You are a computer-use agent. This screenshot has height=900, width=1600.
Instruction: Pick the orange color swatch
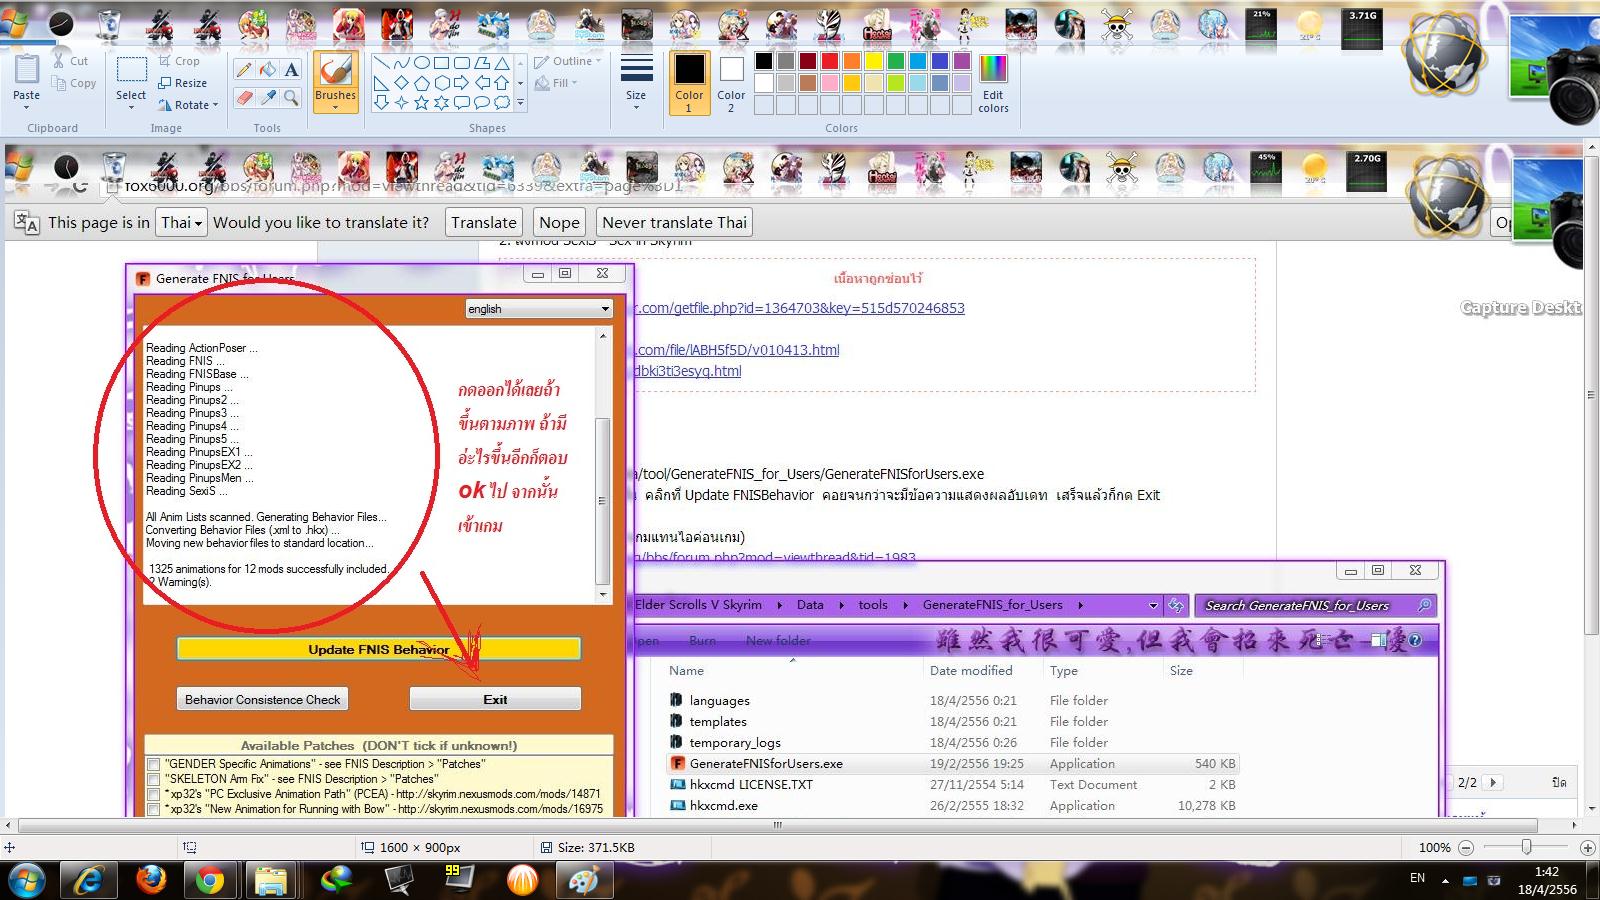pos(851,62)
